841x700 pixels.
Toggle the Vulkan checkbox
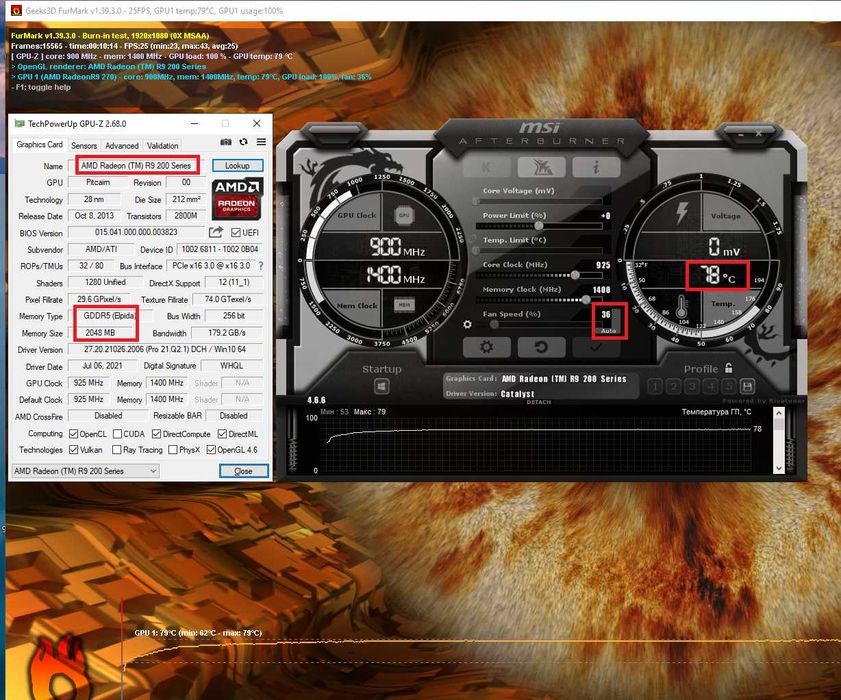click(74, 450)
